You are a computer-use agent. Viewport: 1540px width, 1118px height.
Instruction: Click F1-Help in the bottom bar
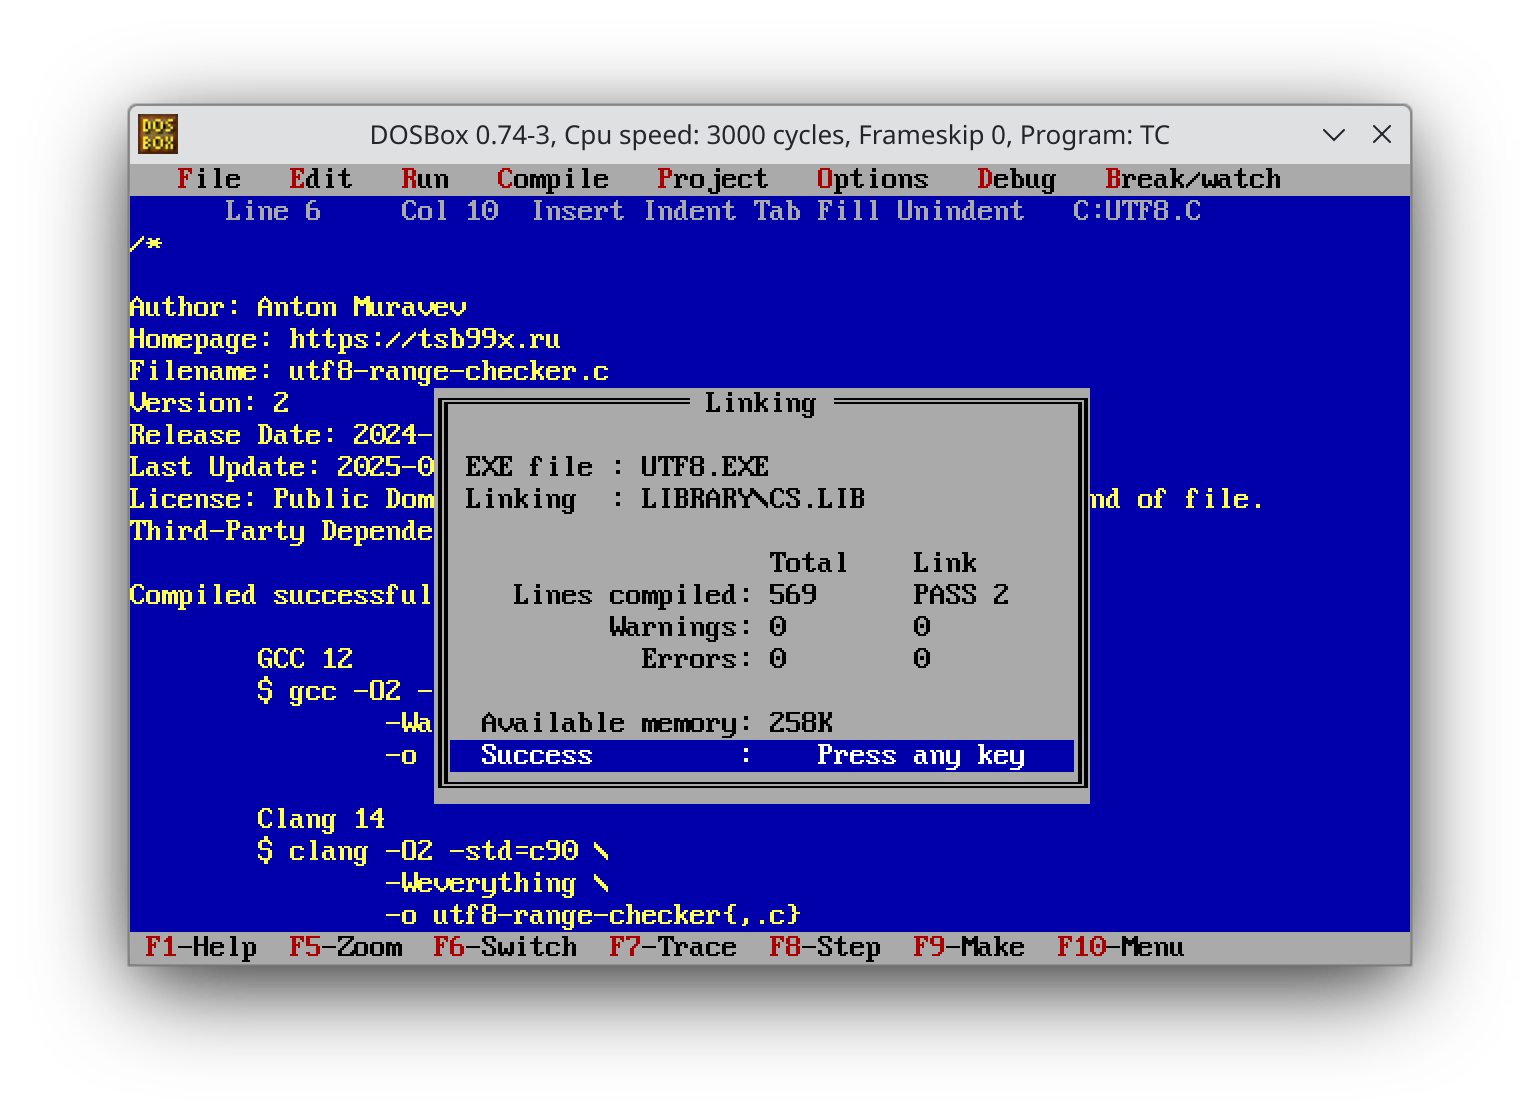pos(200,947)
